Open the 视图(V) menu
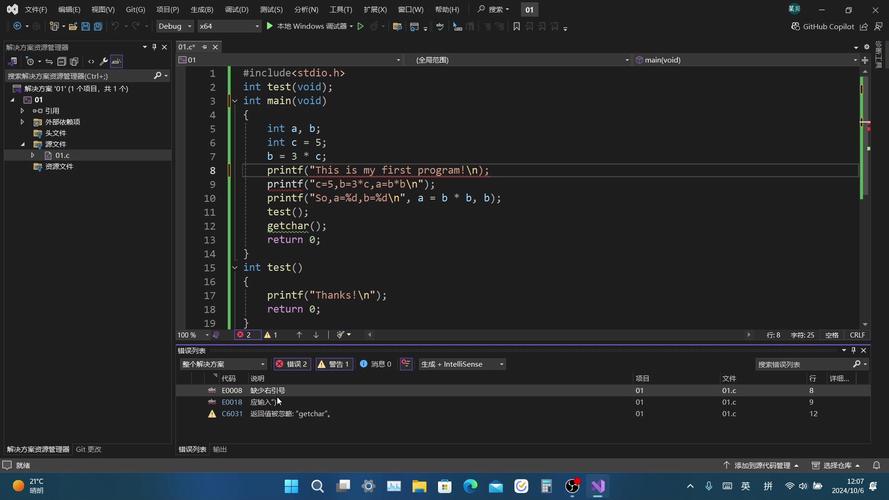Screen dimensions: 889x500 point(103,9)
